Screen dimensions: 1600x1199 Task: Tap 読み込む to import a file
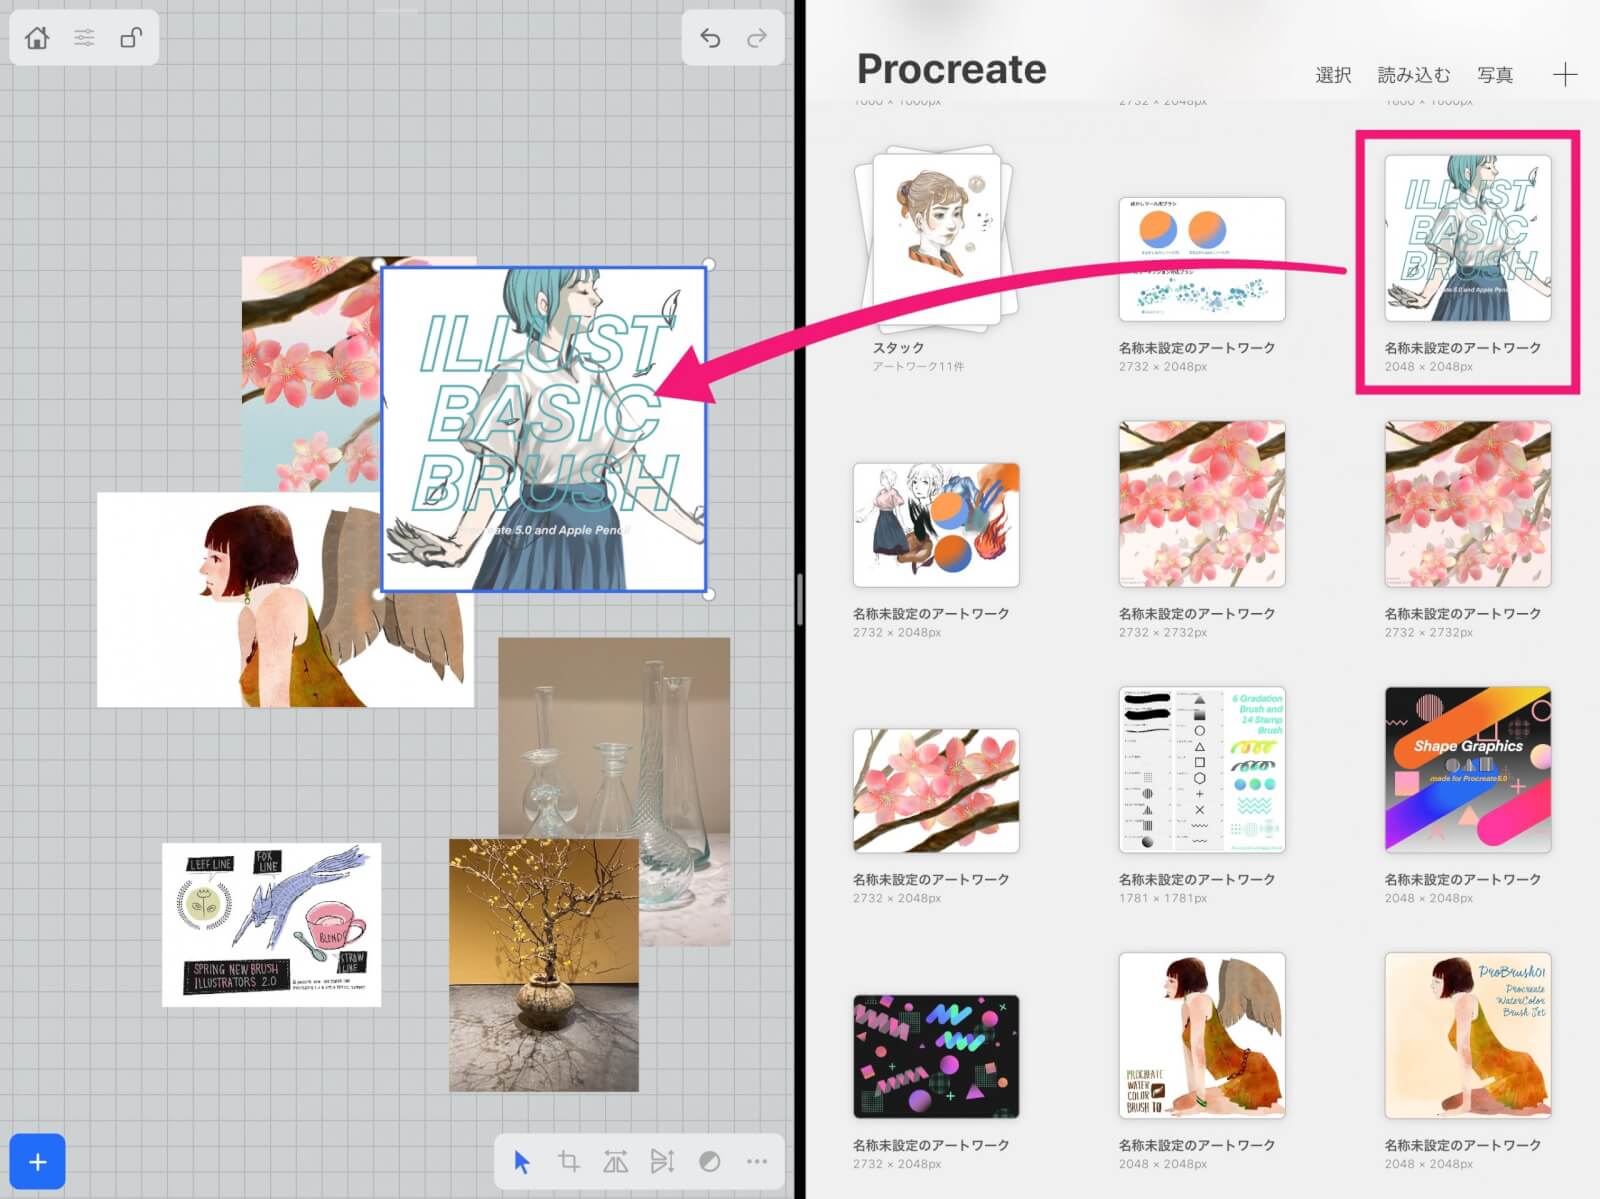[1414, 74]
